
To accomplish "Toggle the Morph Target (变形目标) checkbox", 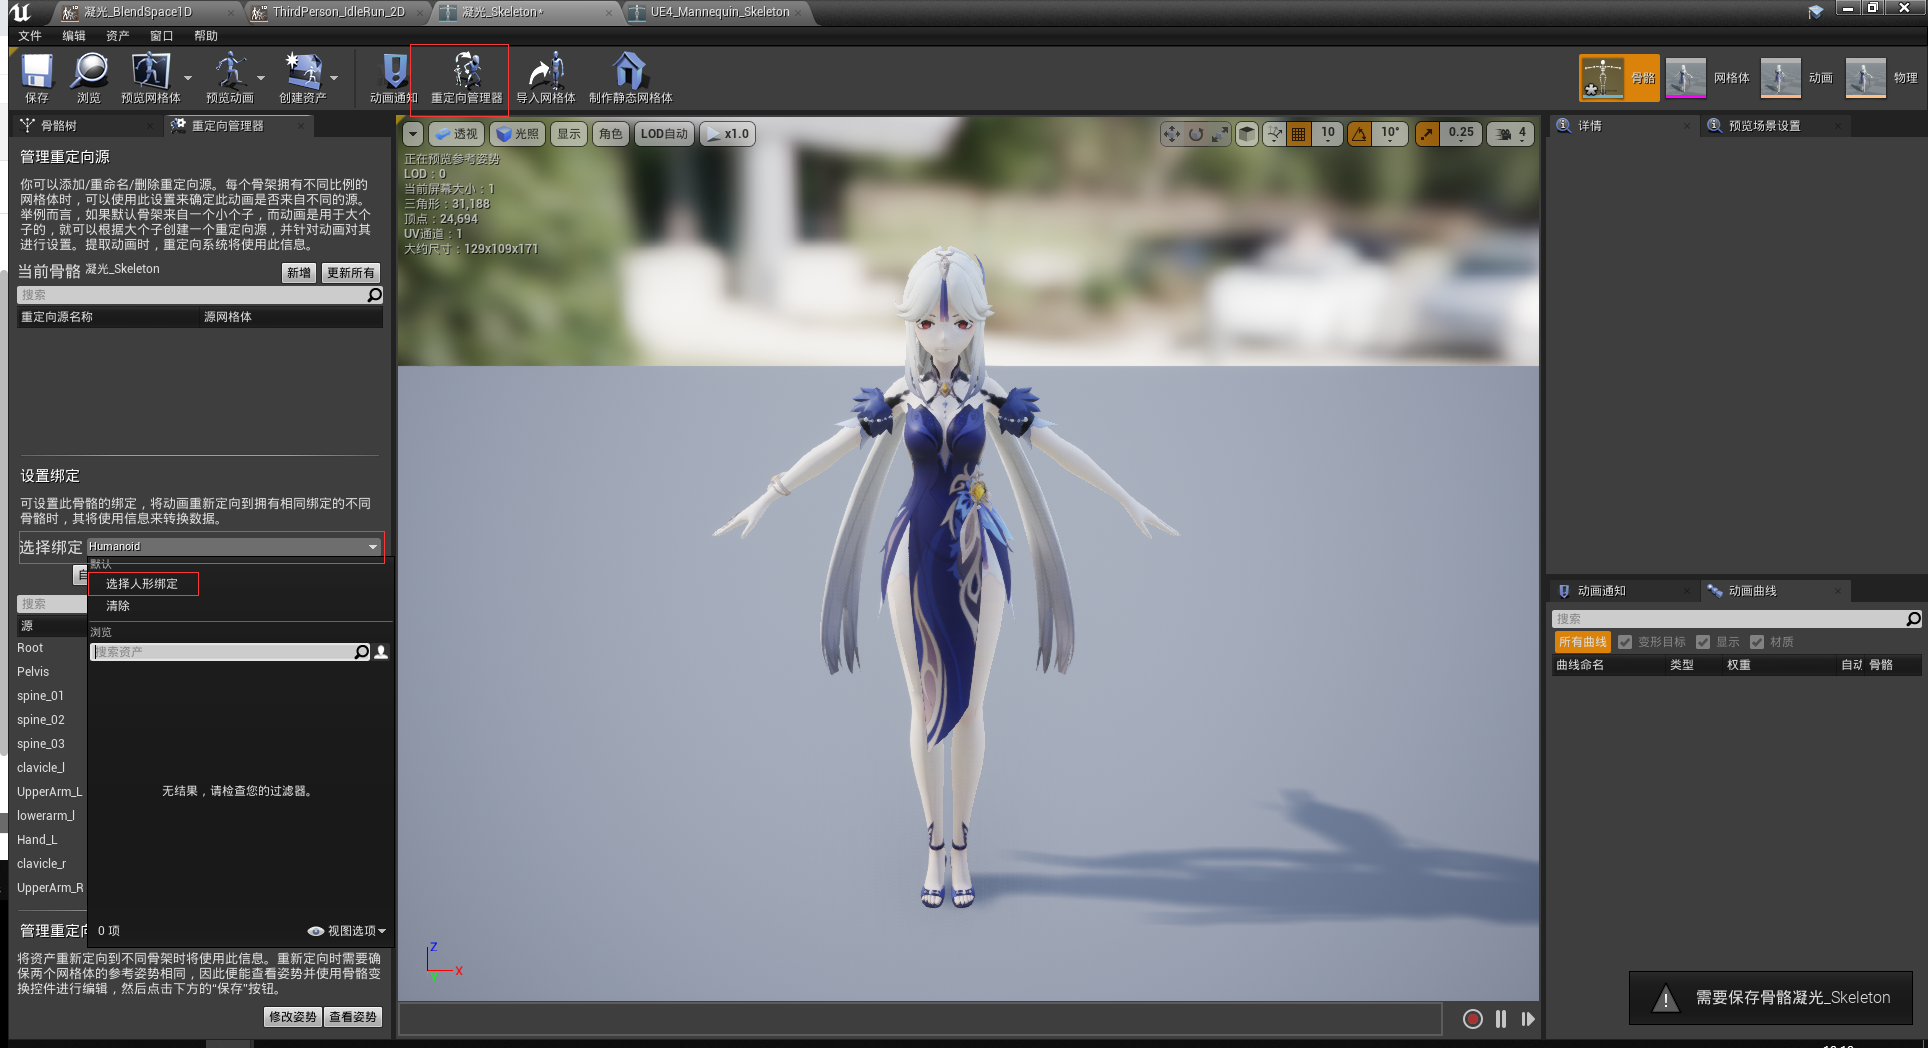I will 1625,642.
